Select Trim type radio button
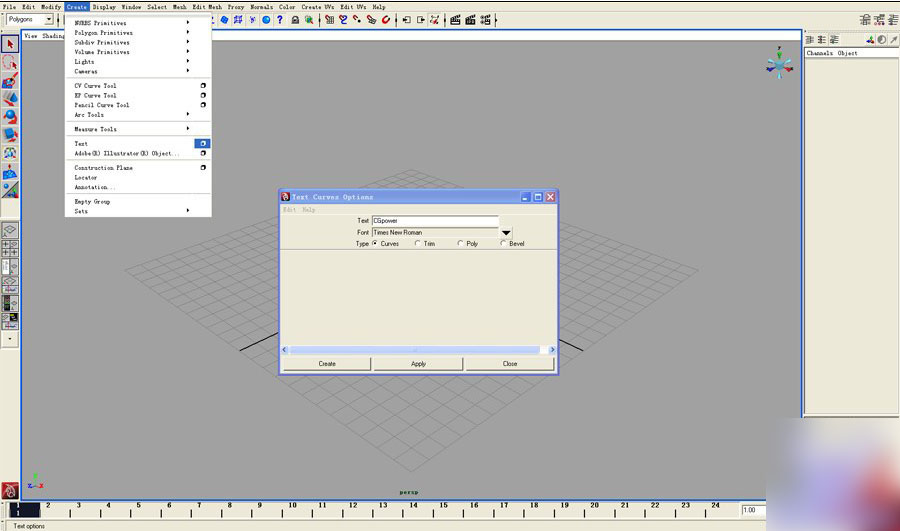This screenshot has width=900, height=531. click(x=417, y=243)
